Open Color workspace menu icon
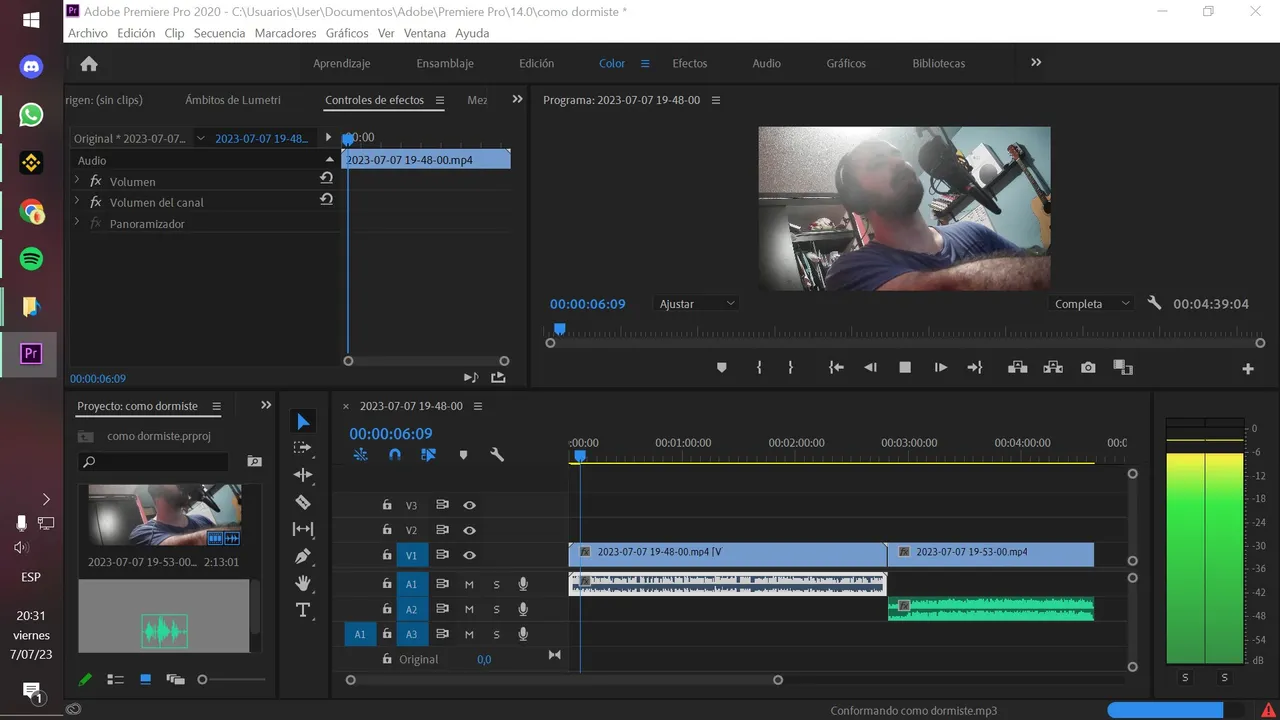 (645, 63)
